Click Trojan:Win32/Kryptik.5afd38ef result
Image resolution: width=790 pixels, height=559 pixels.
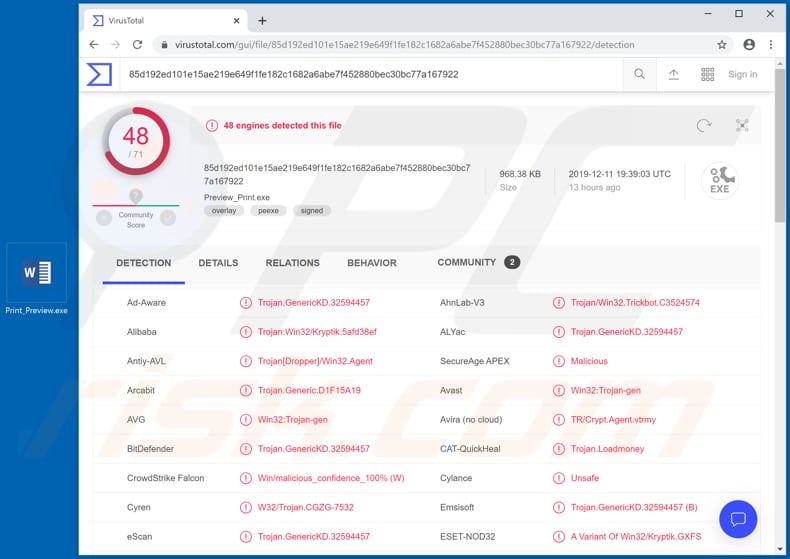[x=317, y=332]
